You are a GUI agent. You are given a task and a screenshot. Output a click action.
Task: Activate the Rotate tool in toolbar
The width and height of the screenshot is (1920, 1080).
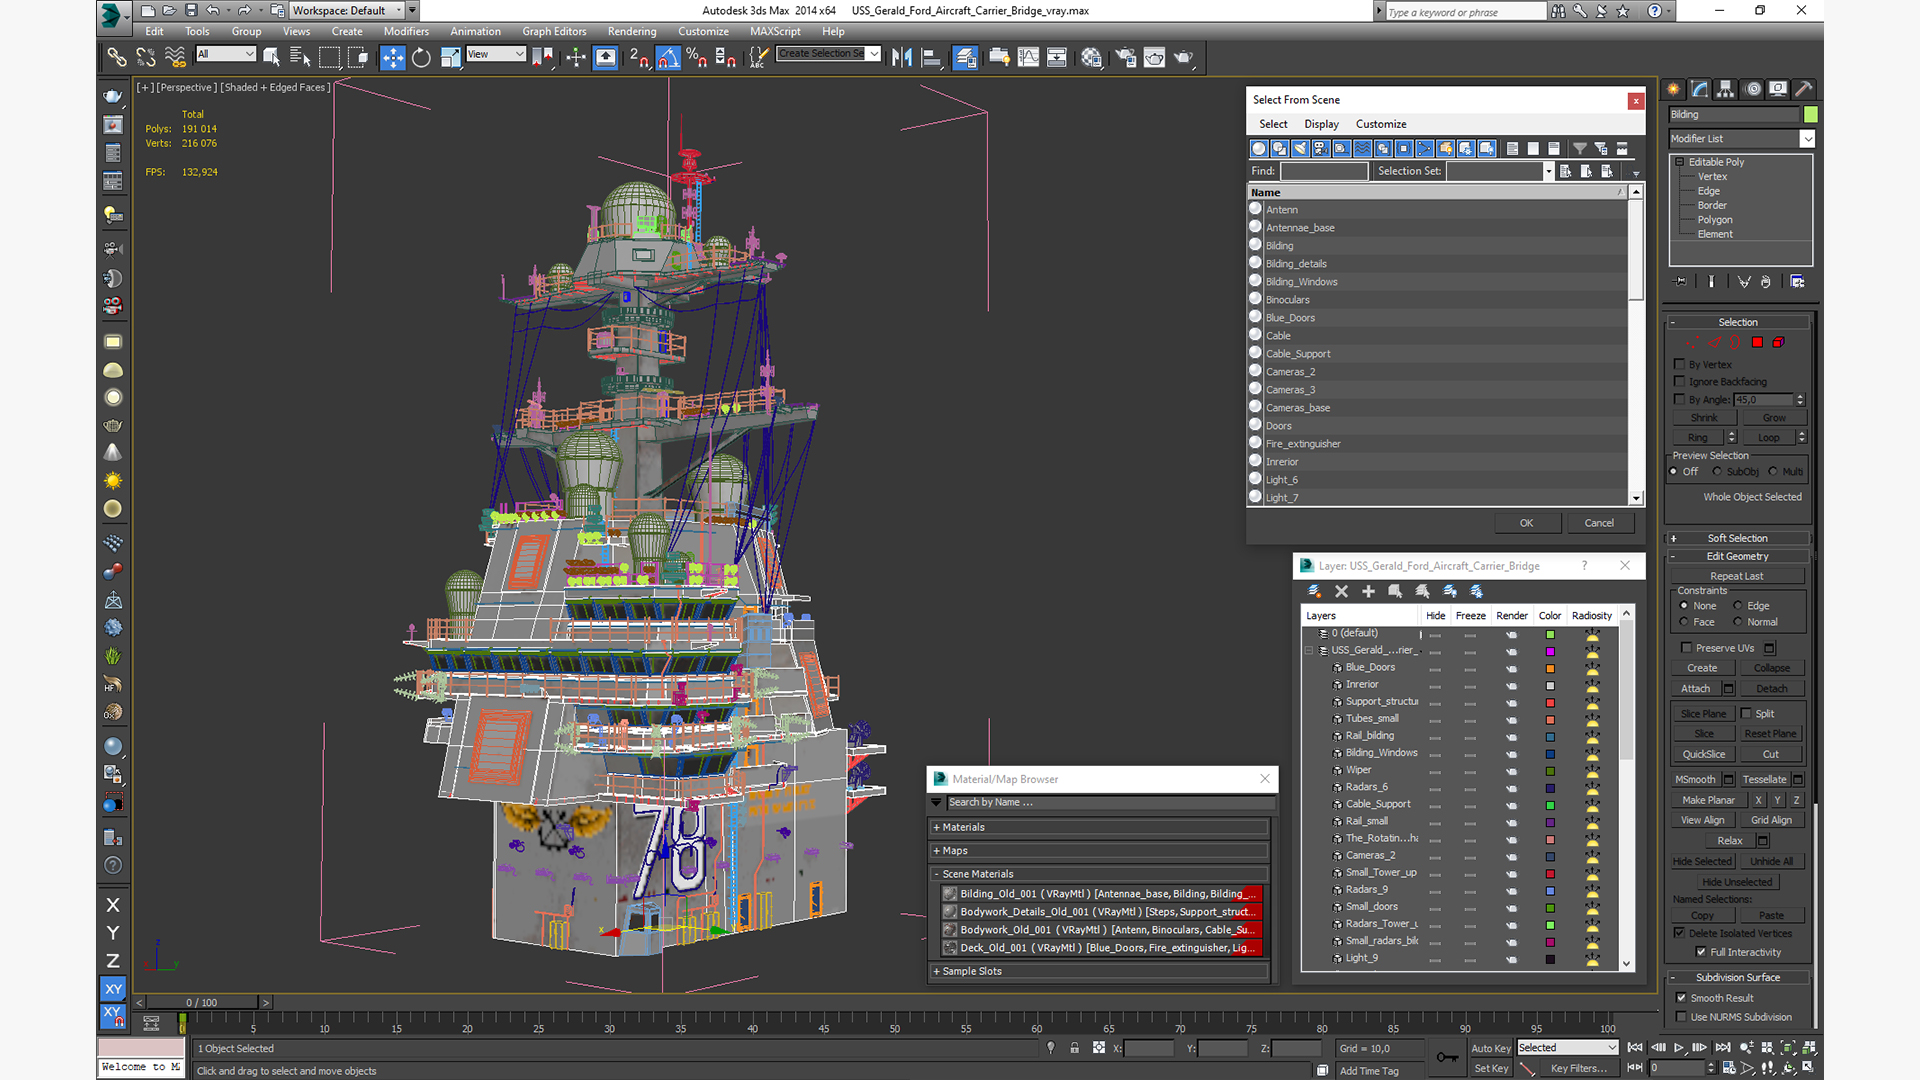(421, 57)
